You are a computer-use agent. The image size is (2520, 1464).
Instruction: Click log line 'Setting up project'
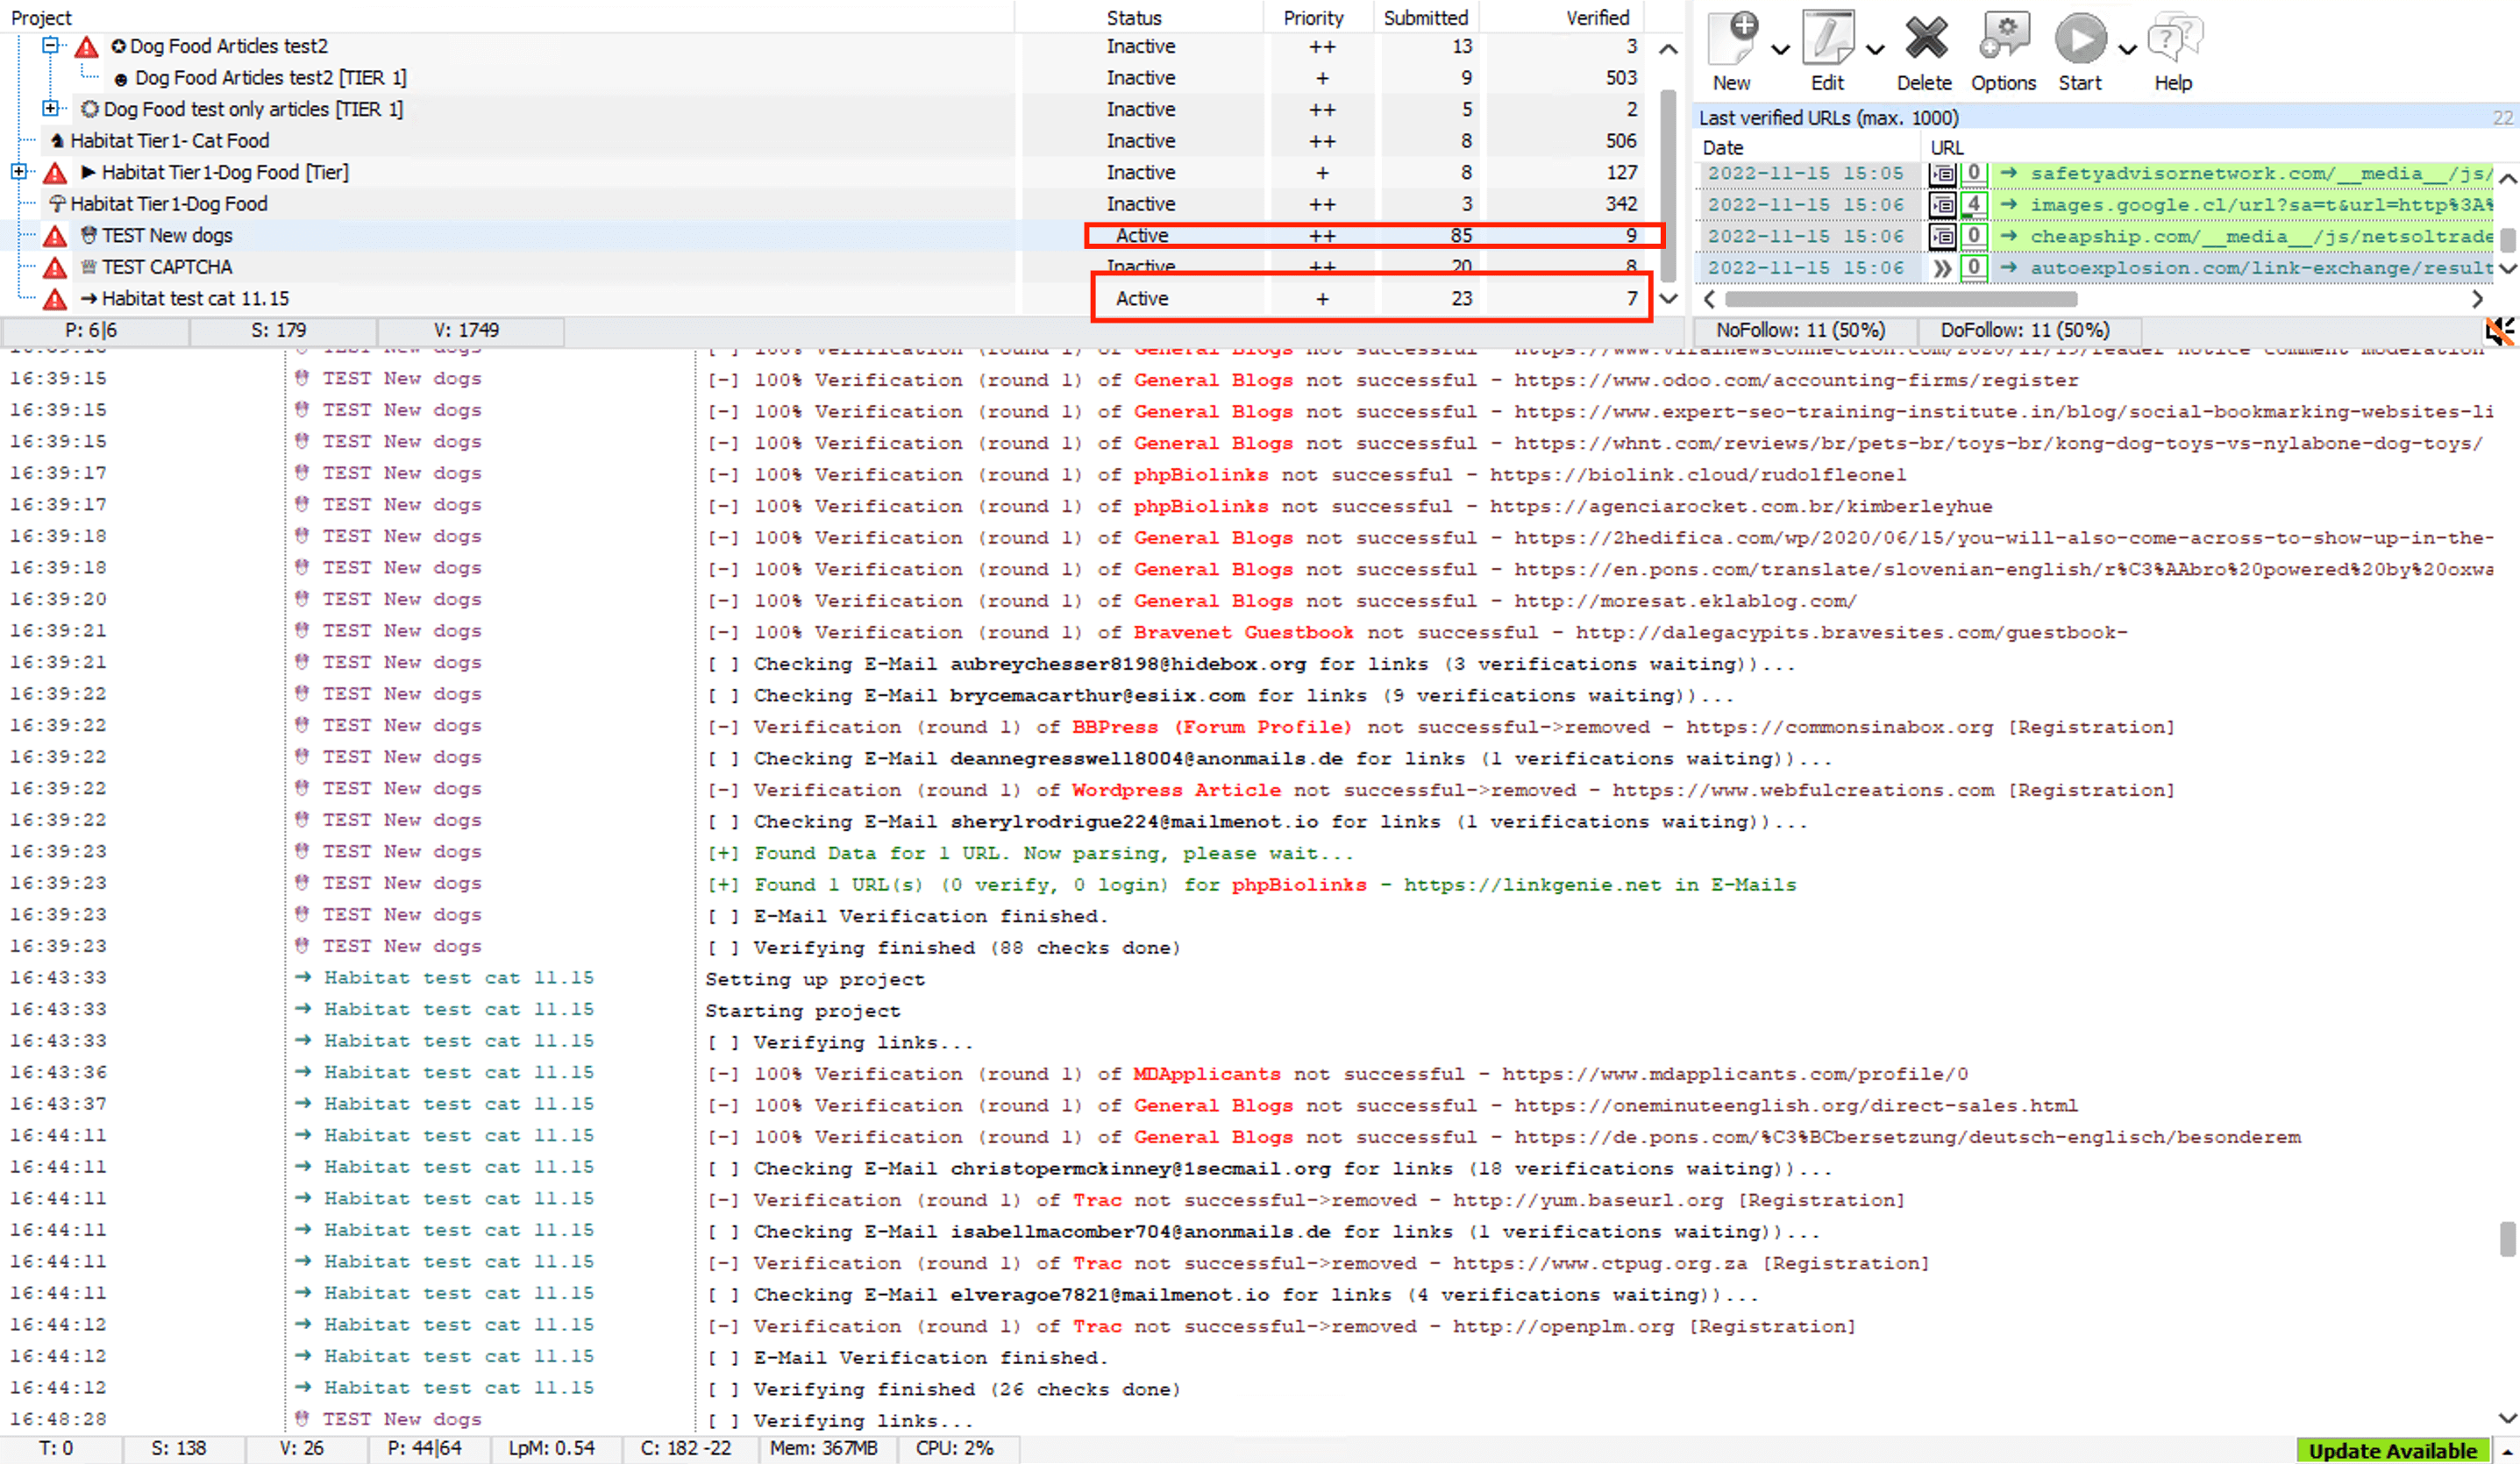tap(815, 979)
